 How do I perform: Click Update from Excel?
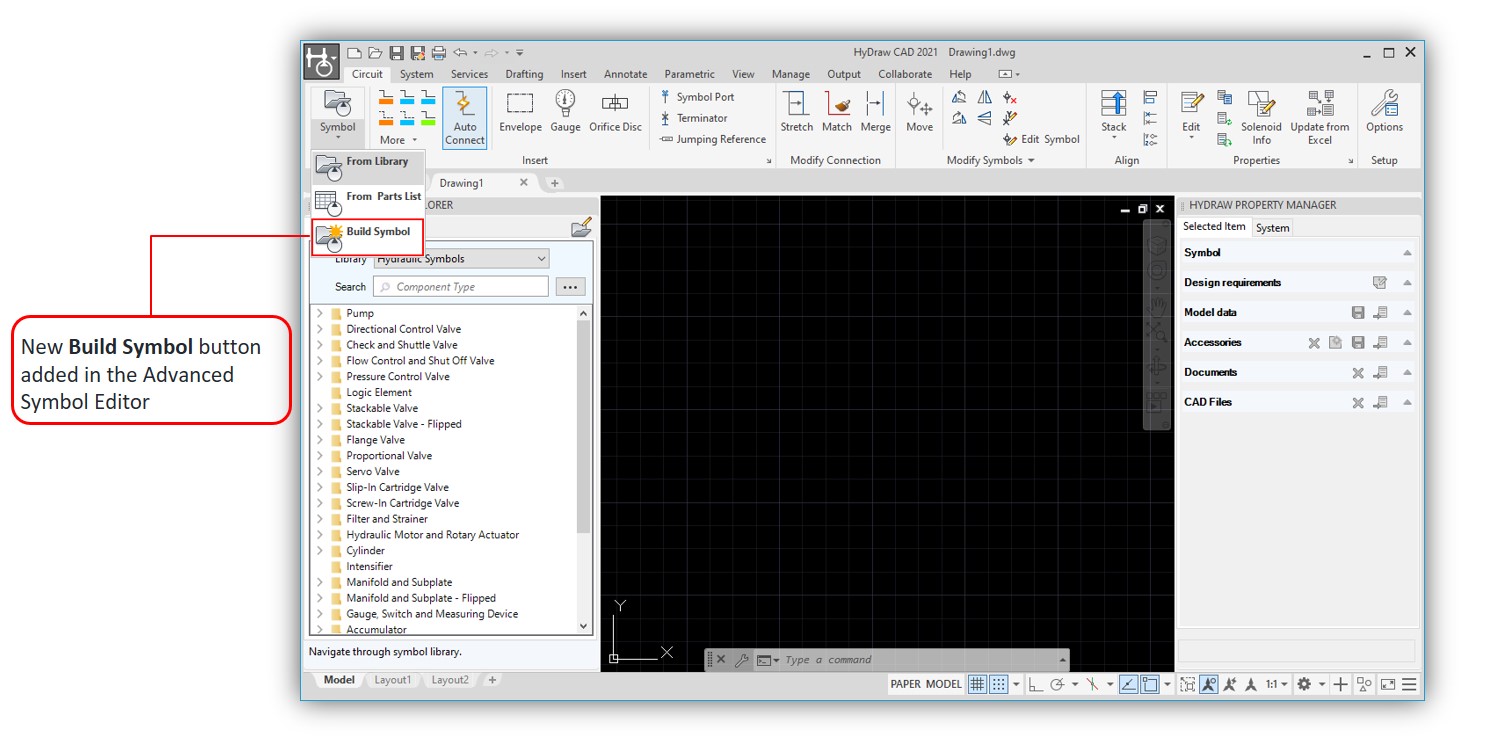[1320, 118]
